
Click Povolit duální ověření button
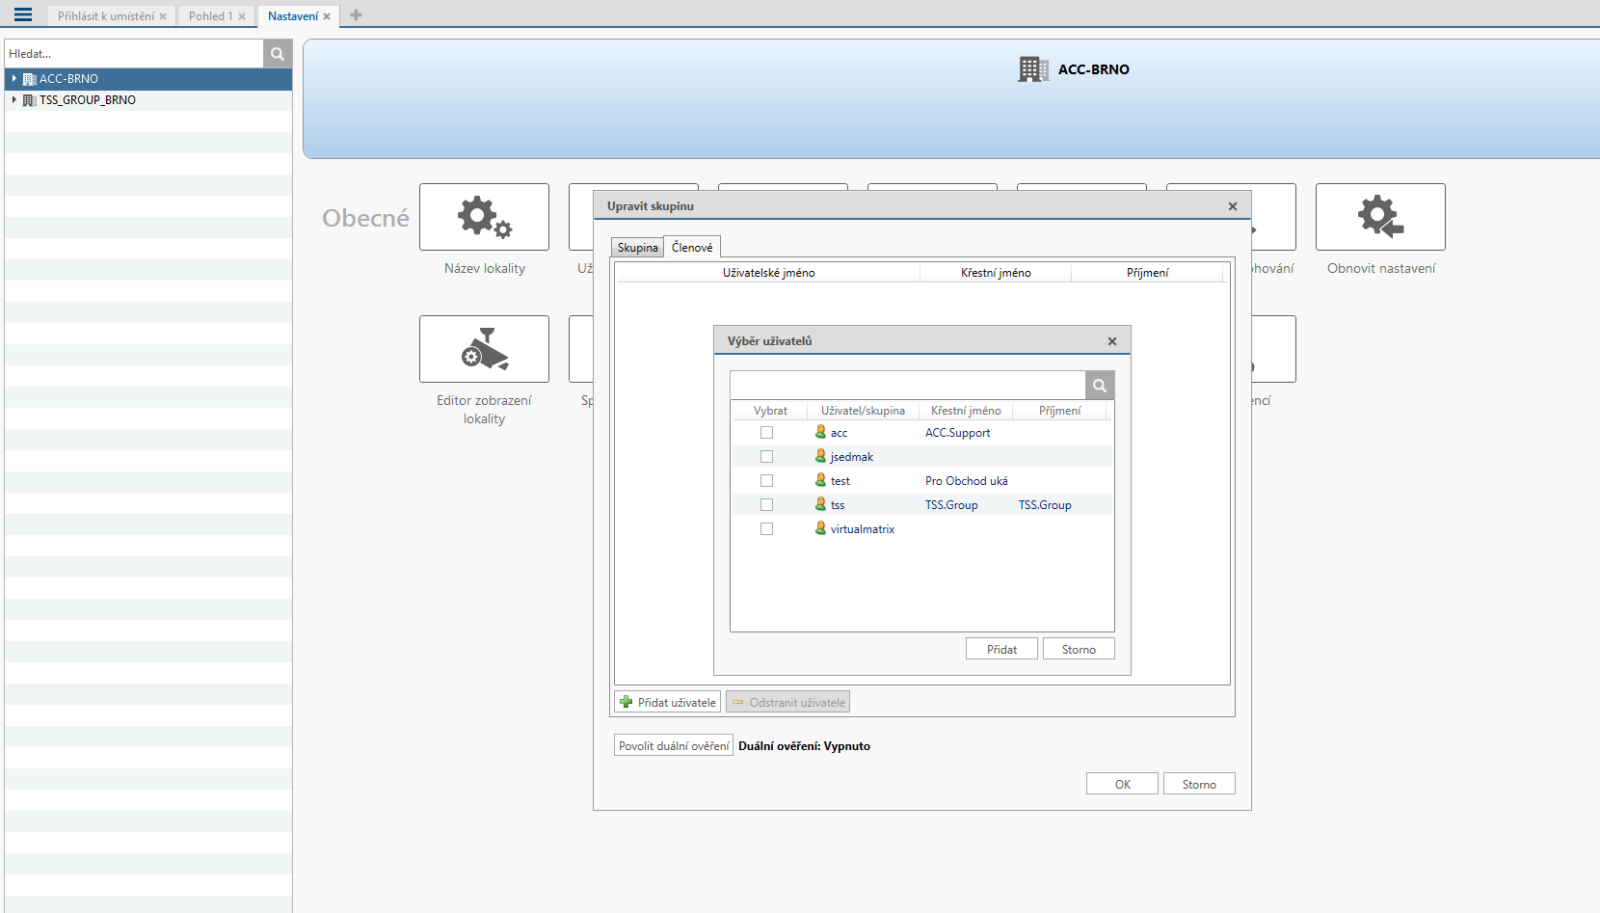coord(673,746)
